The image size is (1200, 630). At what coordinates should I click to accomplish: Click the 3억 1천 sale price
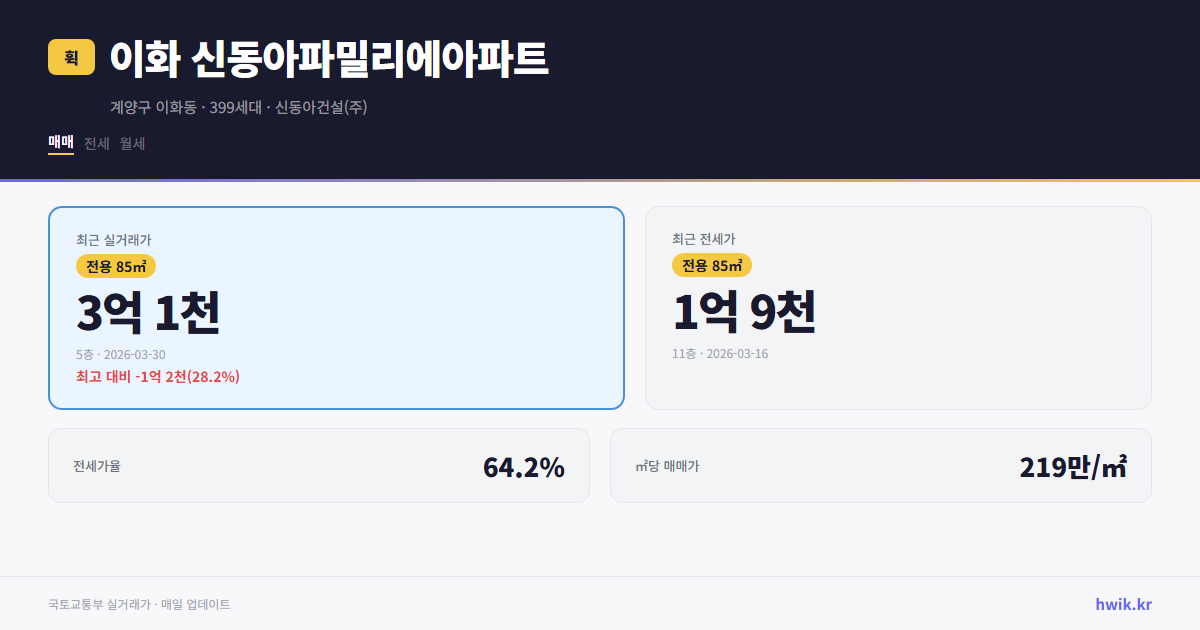point(148,312)
